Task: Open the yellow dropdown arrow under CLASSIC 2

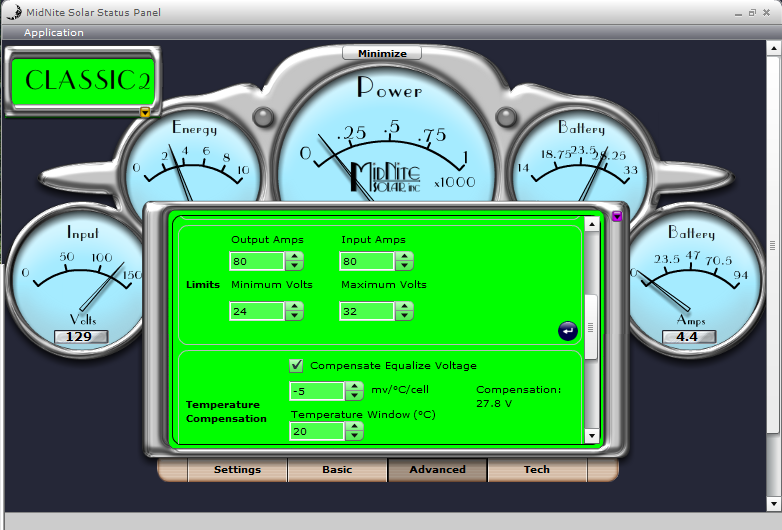Action: coord(145,112)
